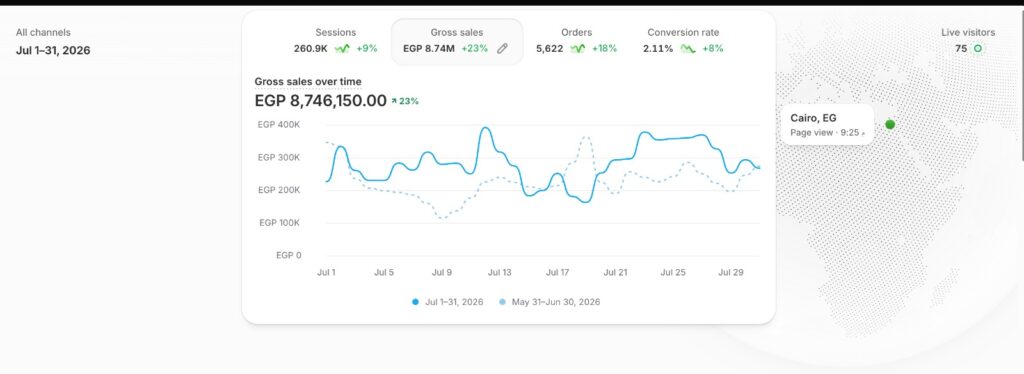Viewport: 1024px width, 374px height.
Task: Click the Conversion rate sparkline icon
Action: click(688, 48)
